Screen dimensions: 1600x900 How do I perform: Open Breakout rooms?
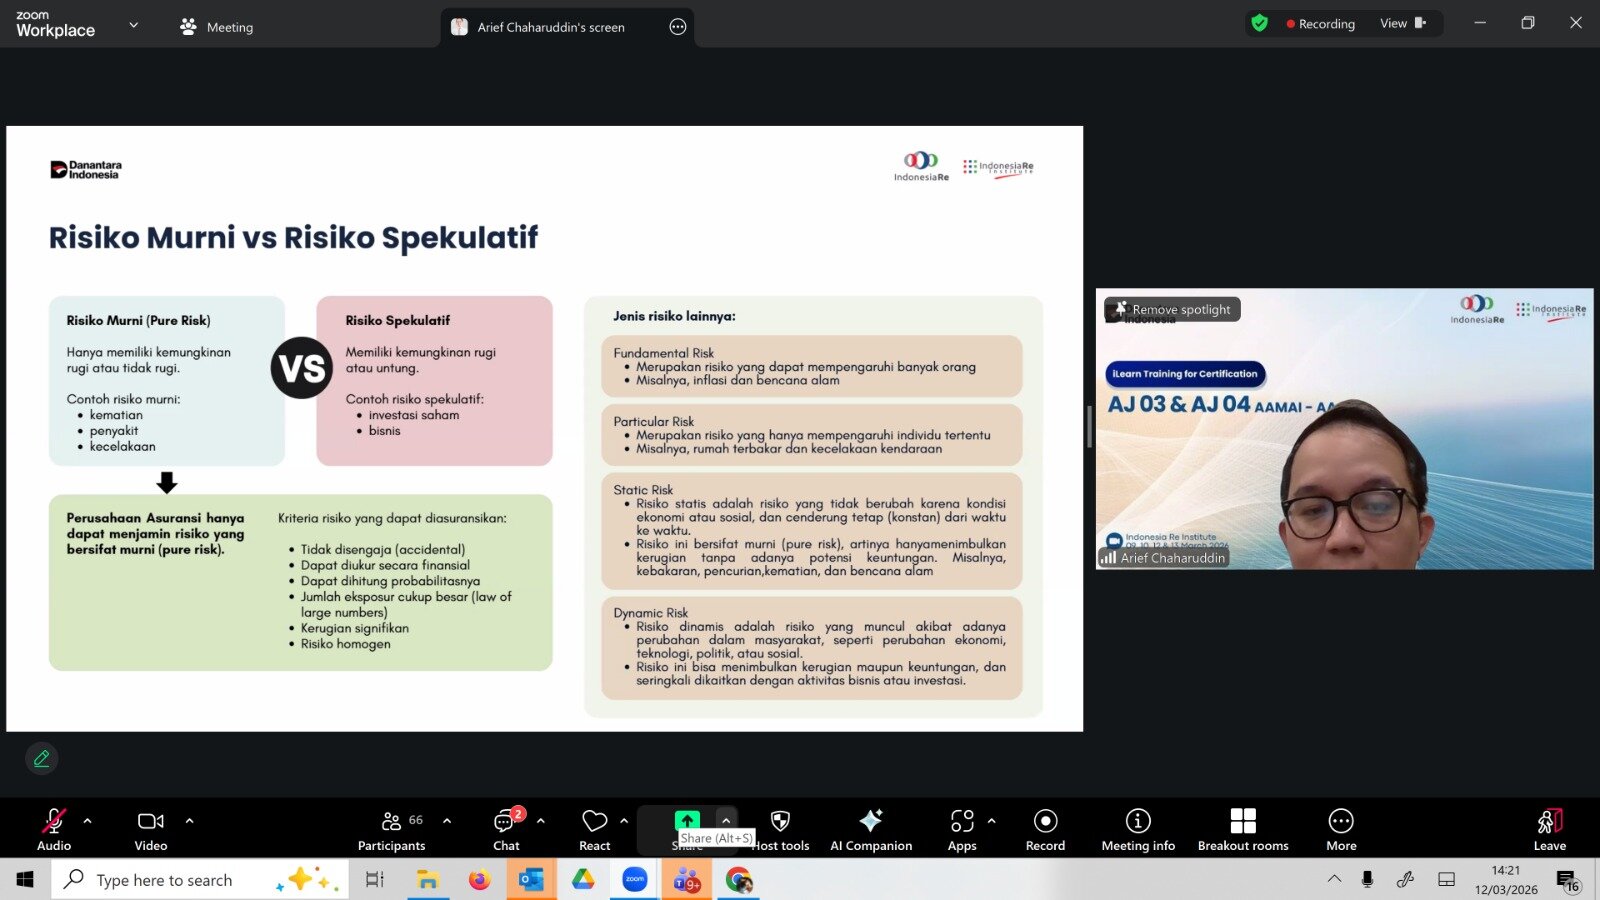(1242, 829)
